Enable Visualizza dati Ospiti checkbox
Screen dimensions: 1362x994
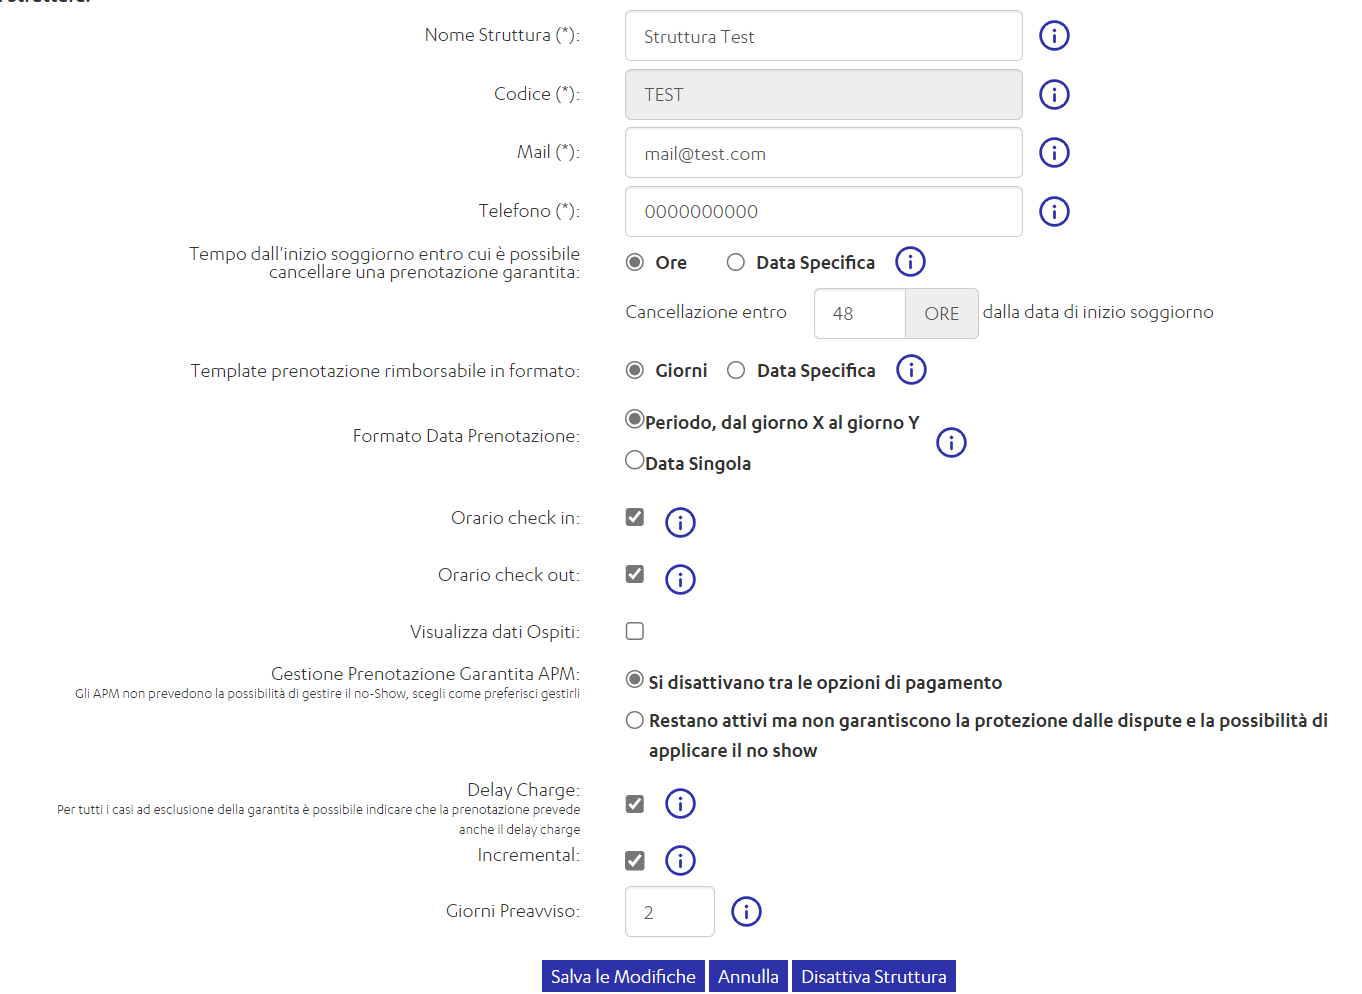(x=635, y=631)
